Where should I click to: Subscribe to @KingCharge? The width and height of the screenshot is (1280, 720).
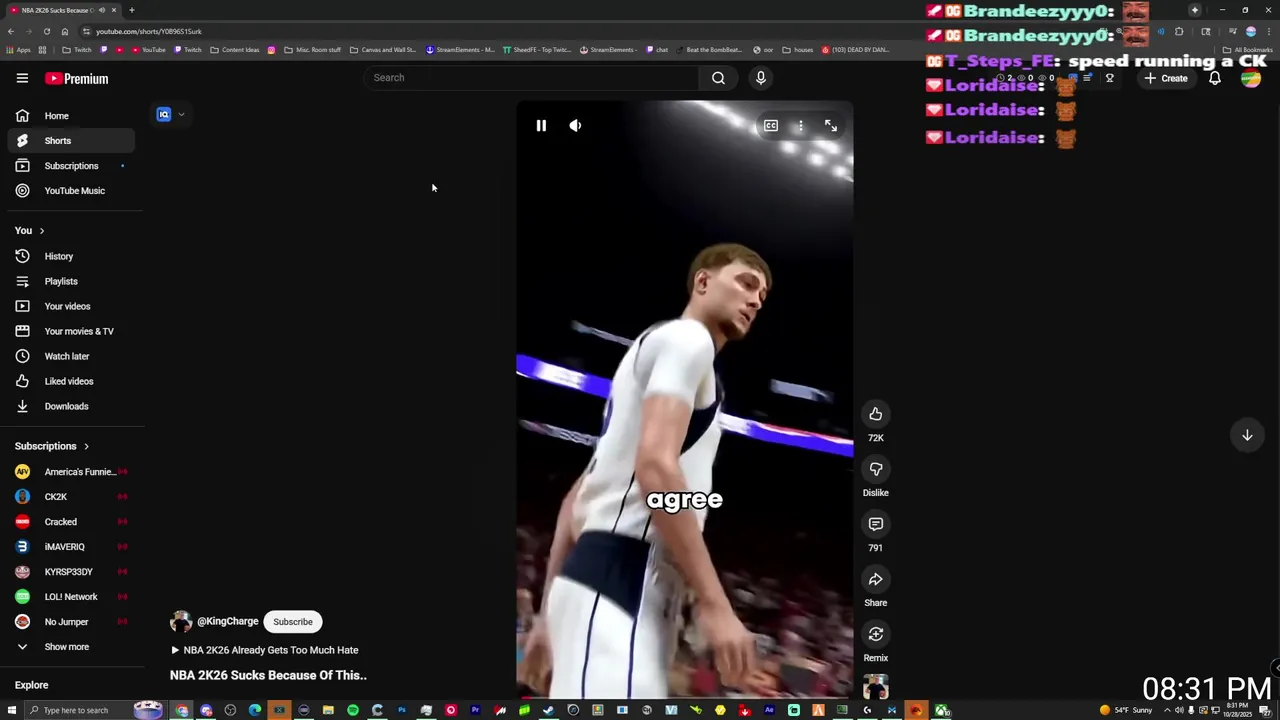click(x=293, y=622)
